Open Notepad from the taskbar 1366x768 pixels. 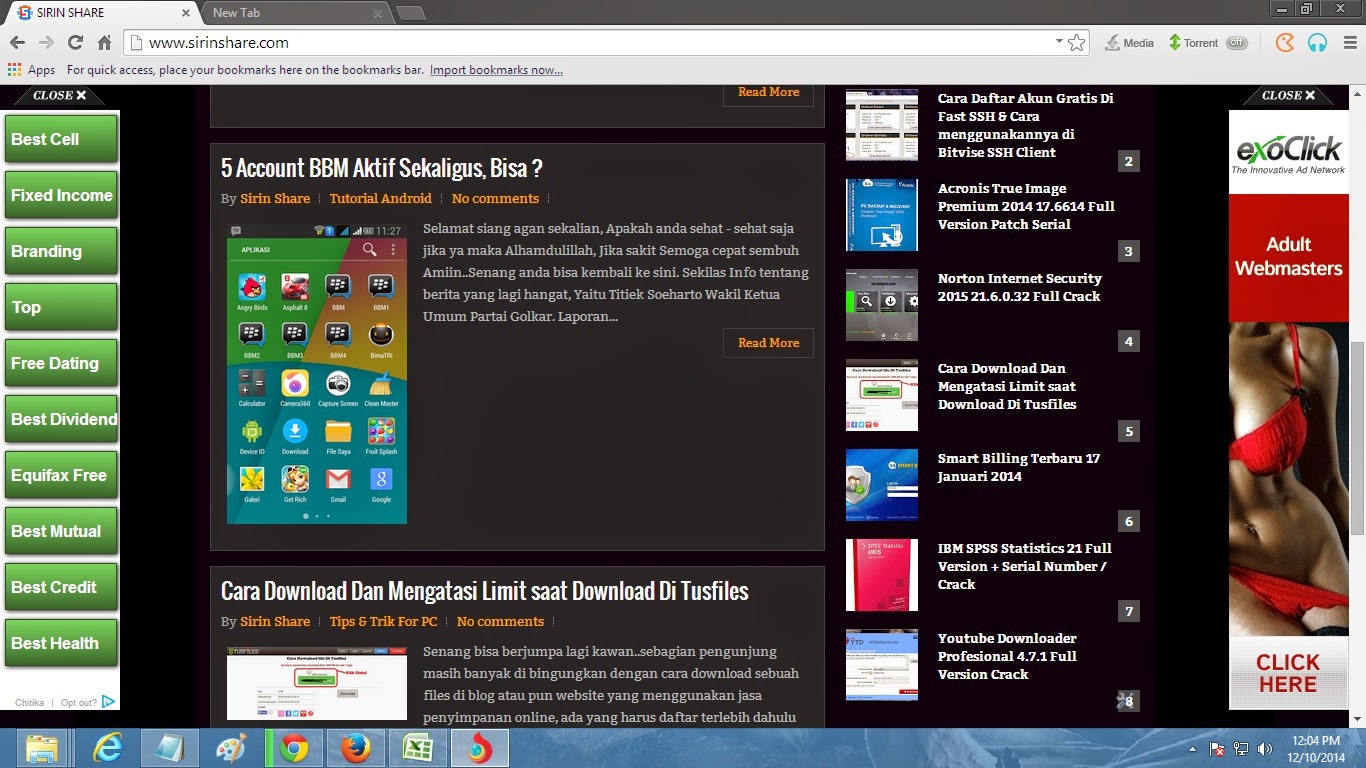pos(169,748)
